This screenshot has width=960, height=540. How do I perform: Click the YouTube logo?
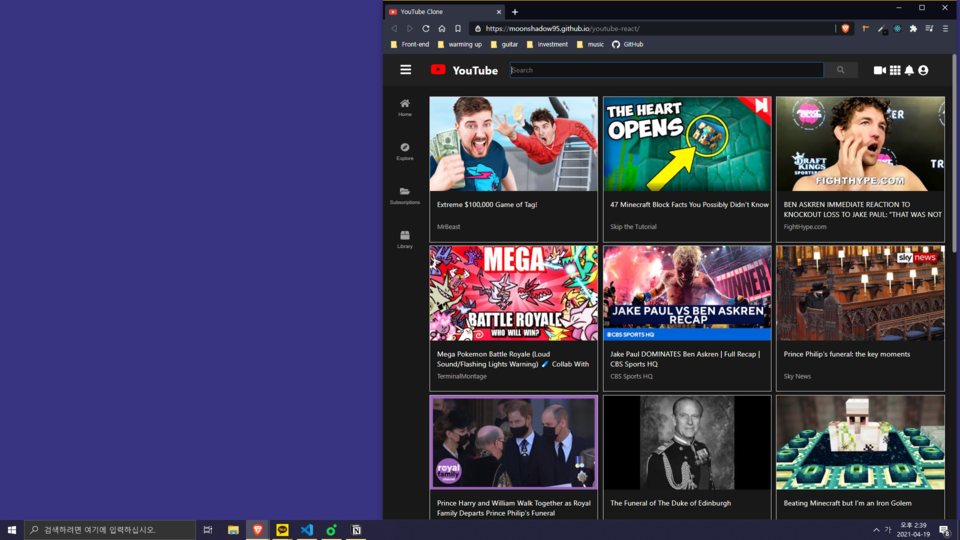pos(464,70)
